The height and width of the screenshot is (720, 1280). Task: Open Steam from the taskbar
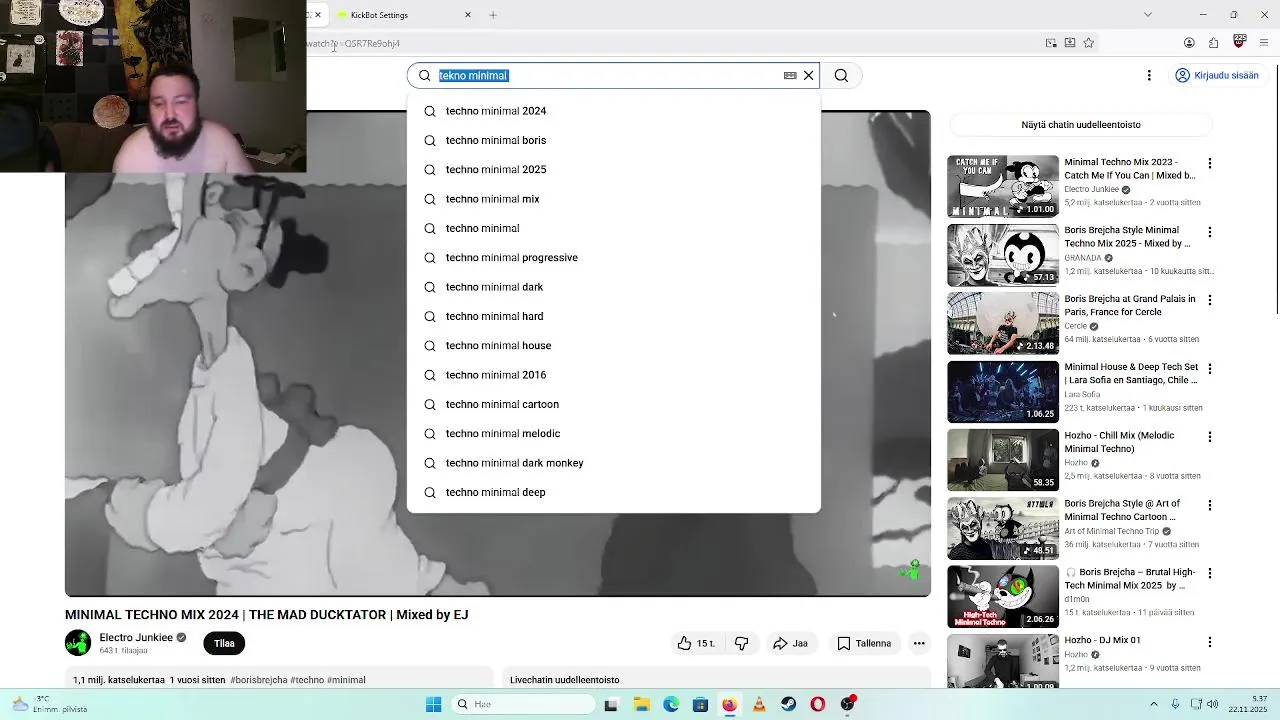789,704
